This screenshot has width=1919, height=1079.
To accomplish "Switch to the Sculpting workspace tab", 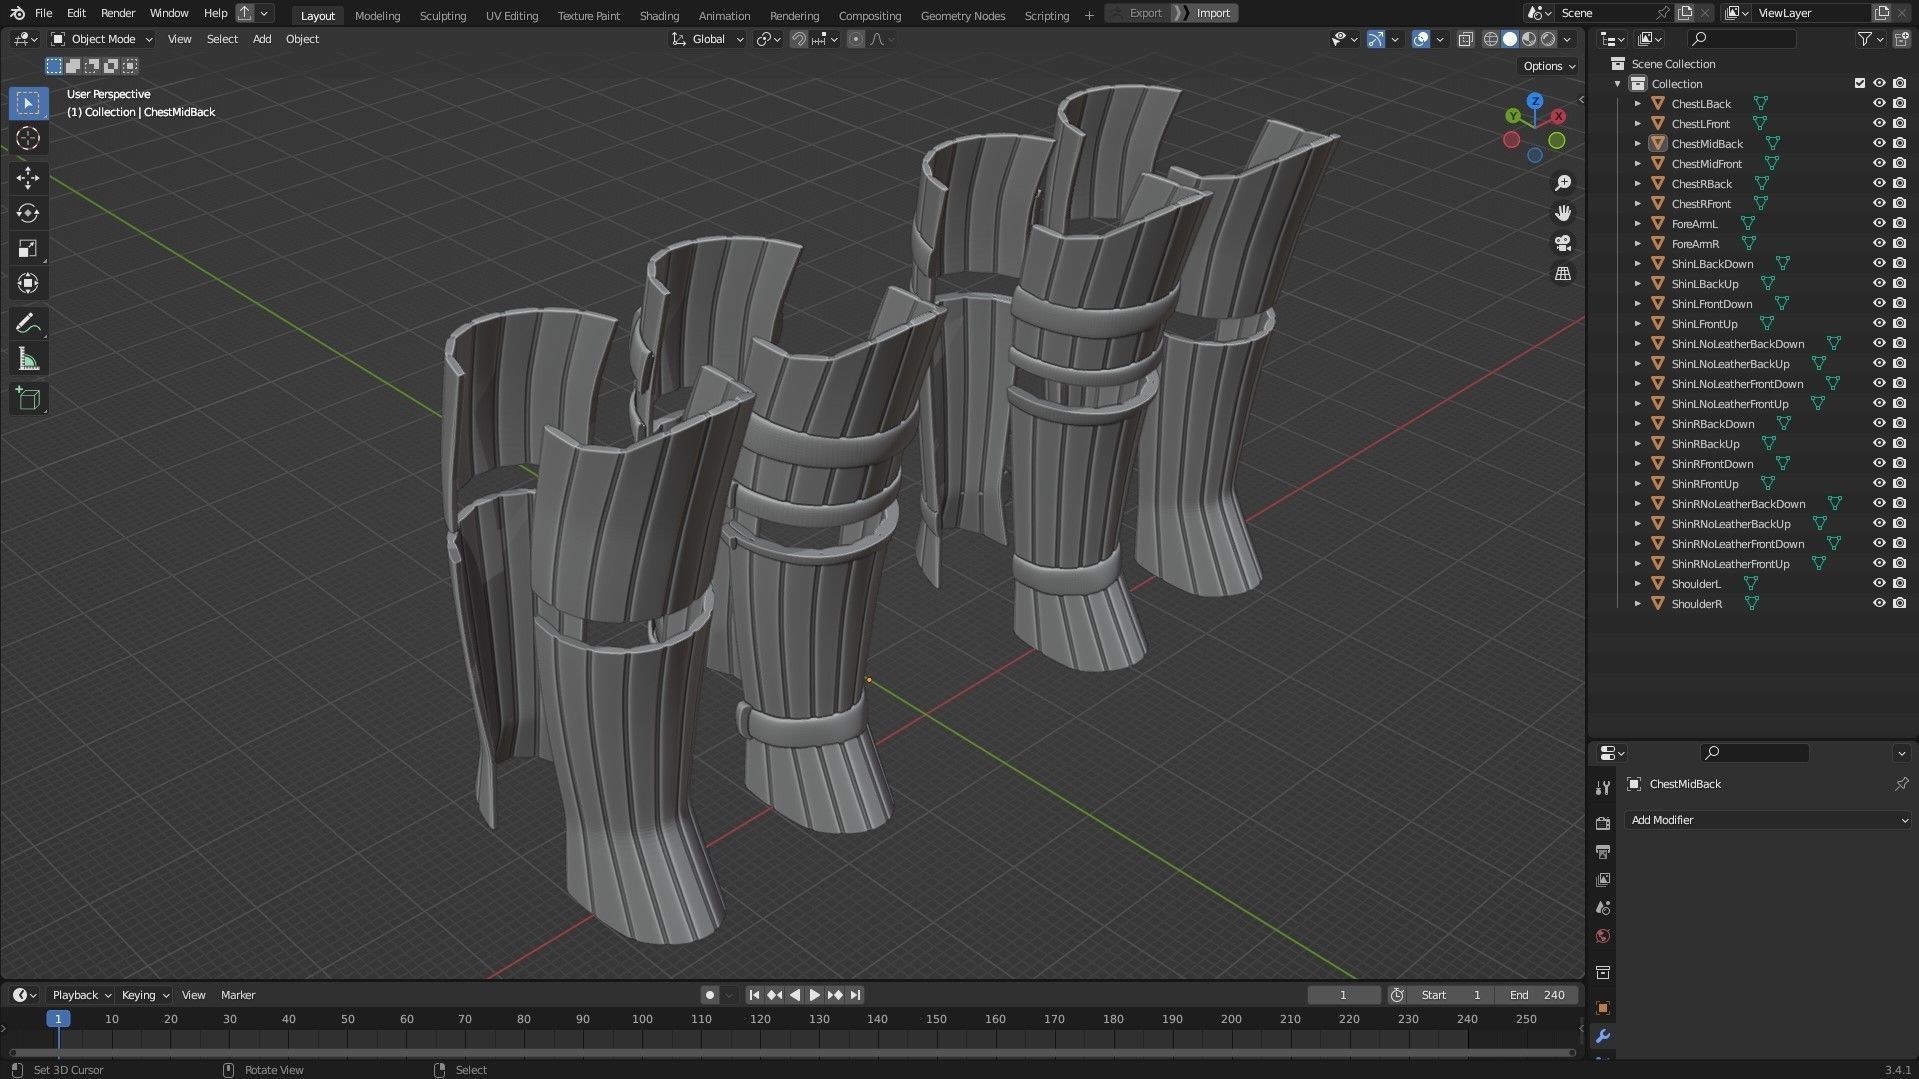I will [x=442, y=15].
